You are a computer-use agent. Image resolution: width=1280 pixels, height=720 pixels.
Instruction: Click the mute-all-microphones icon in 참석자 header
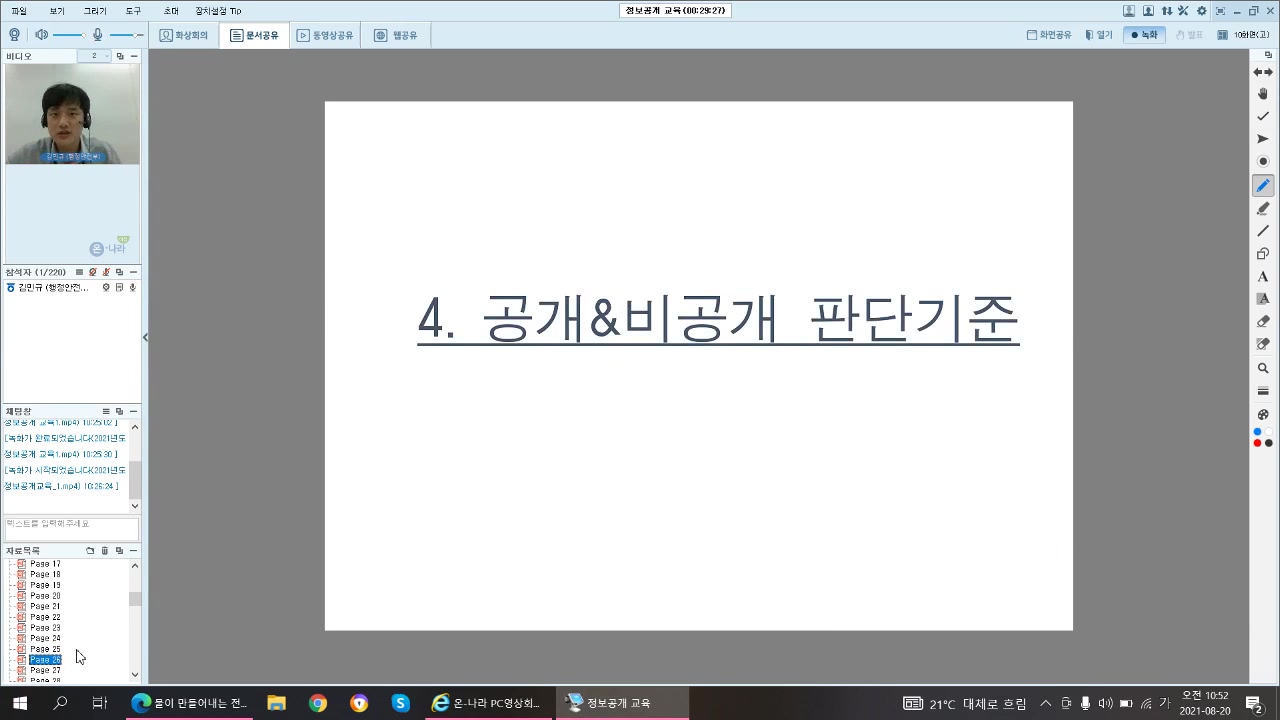click(106, 272)
